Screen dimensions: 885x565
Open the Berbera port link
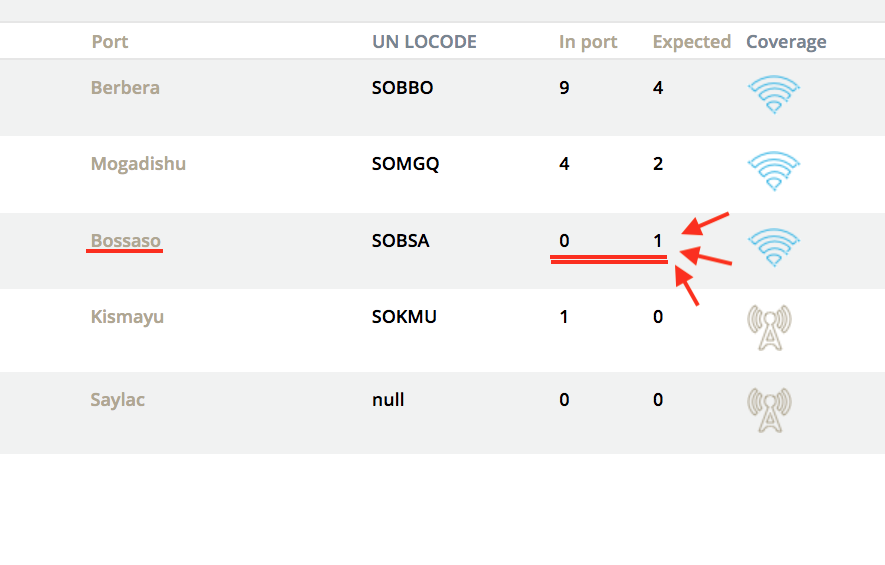[125, 88]
